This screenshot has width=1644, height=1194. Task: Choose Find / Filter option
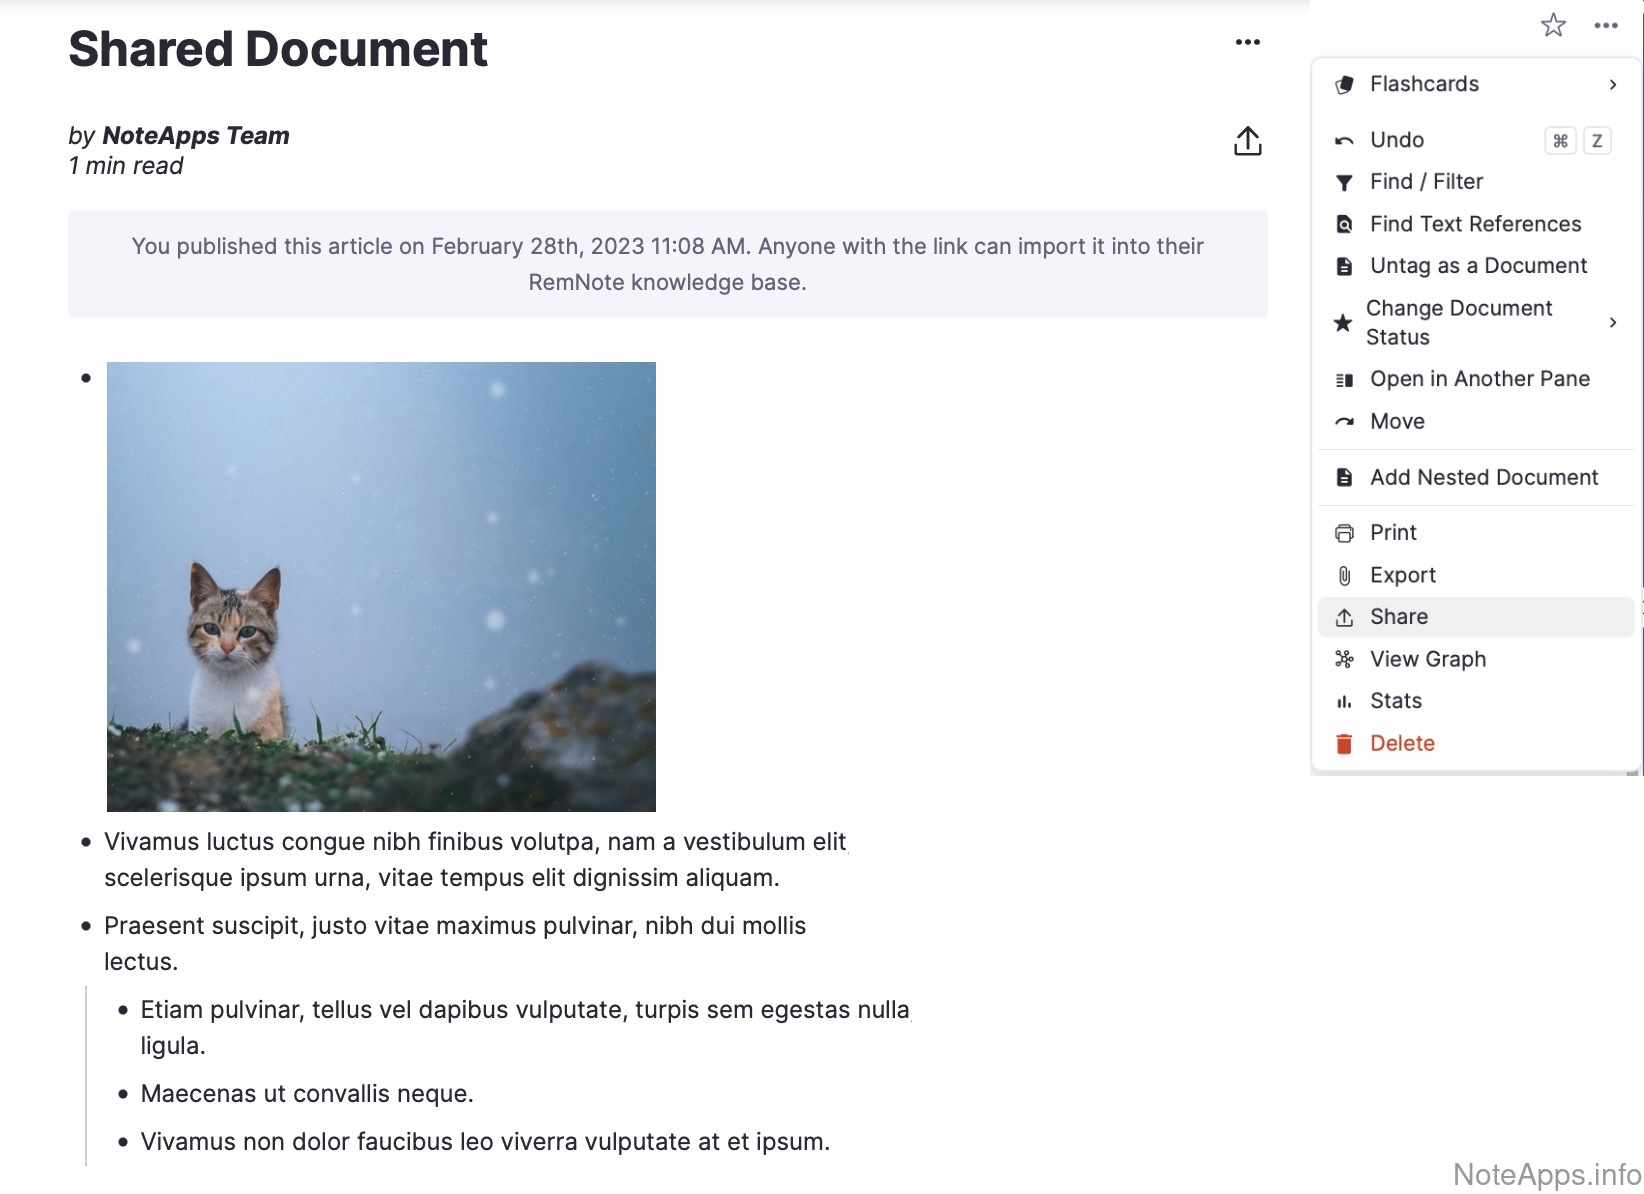point(1426,182)
